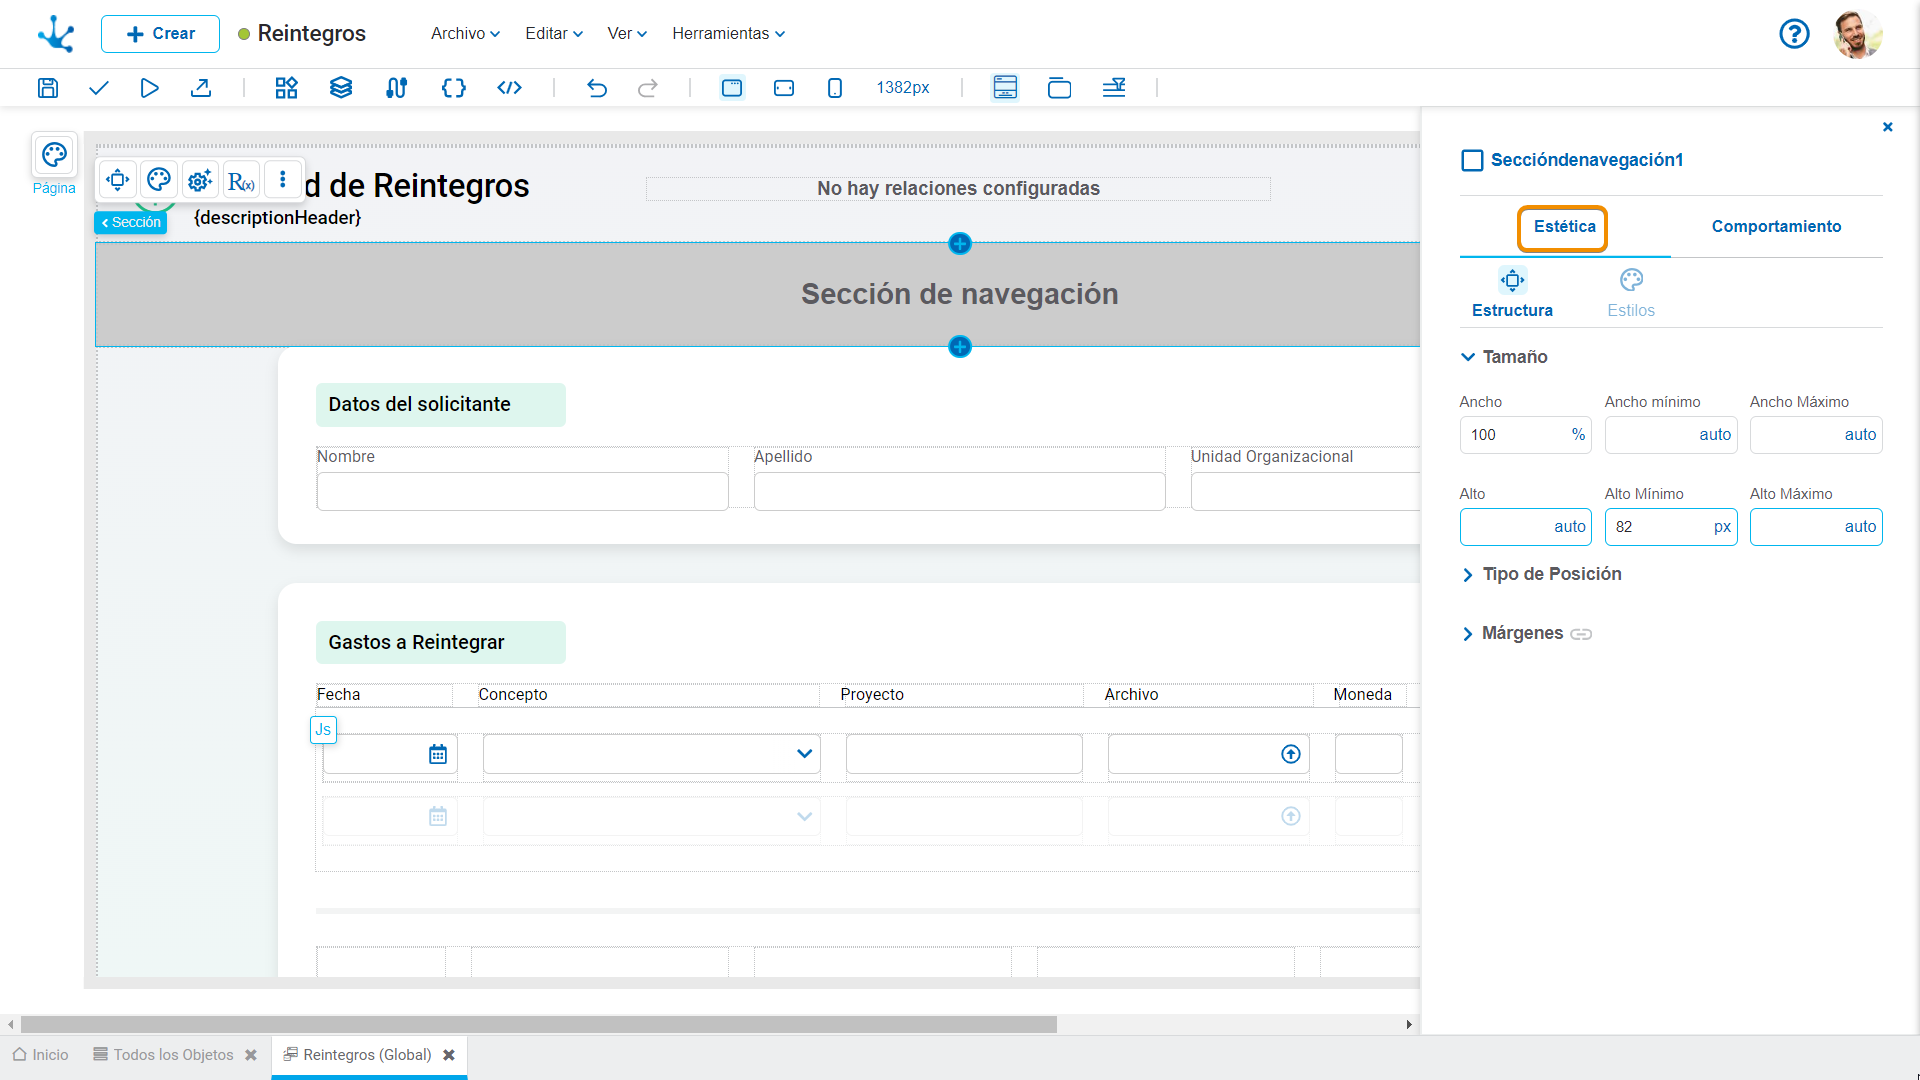The height and width of the screenshot is (1080, 1920).
Task: Click the Crear button
Action: pos(160,34)
